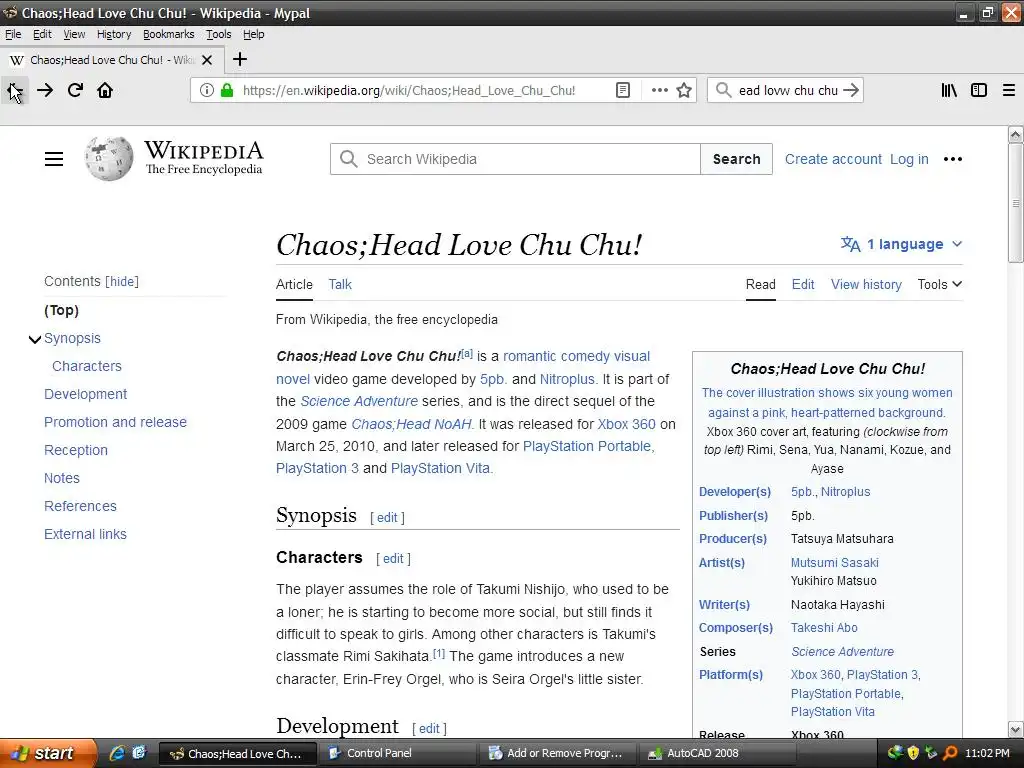Close the Chaos;Head Love Chu Chu! tab
The image size is (1024, 768).
point(207,60)
